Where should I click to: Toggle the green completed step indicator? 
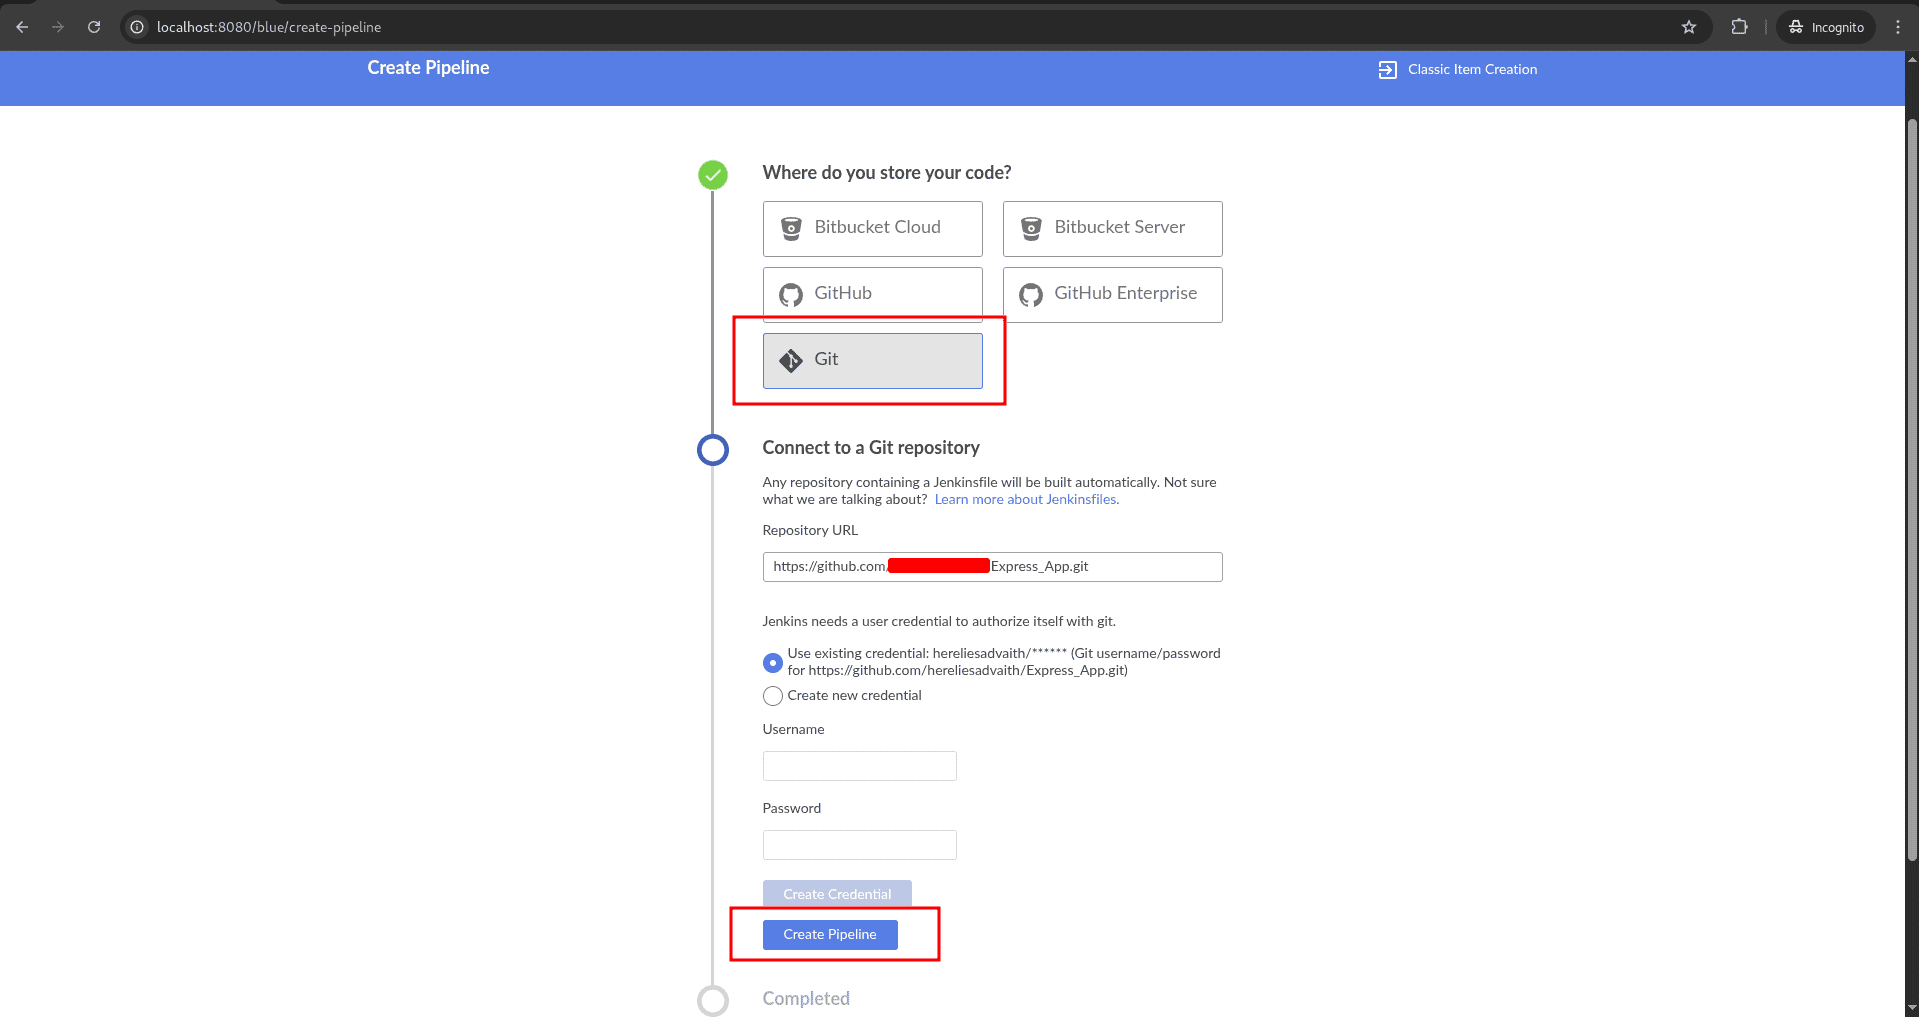click(x=712, y=174)
